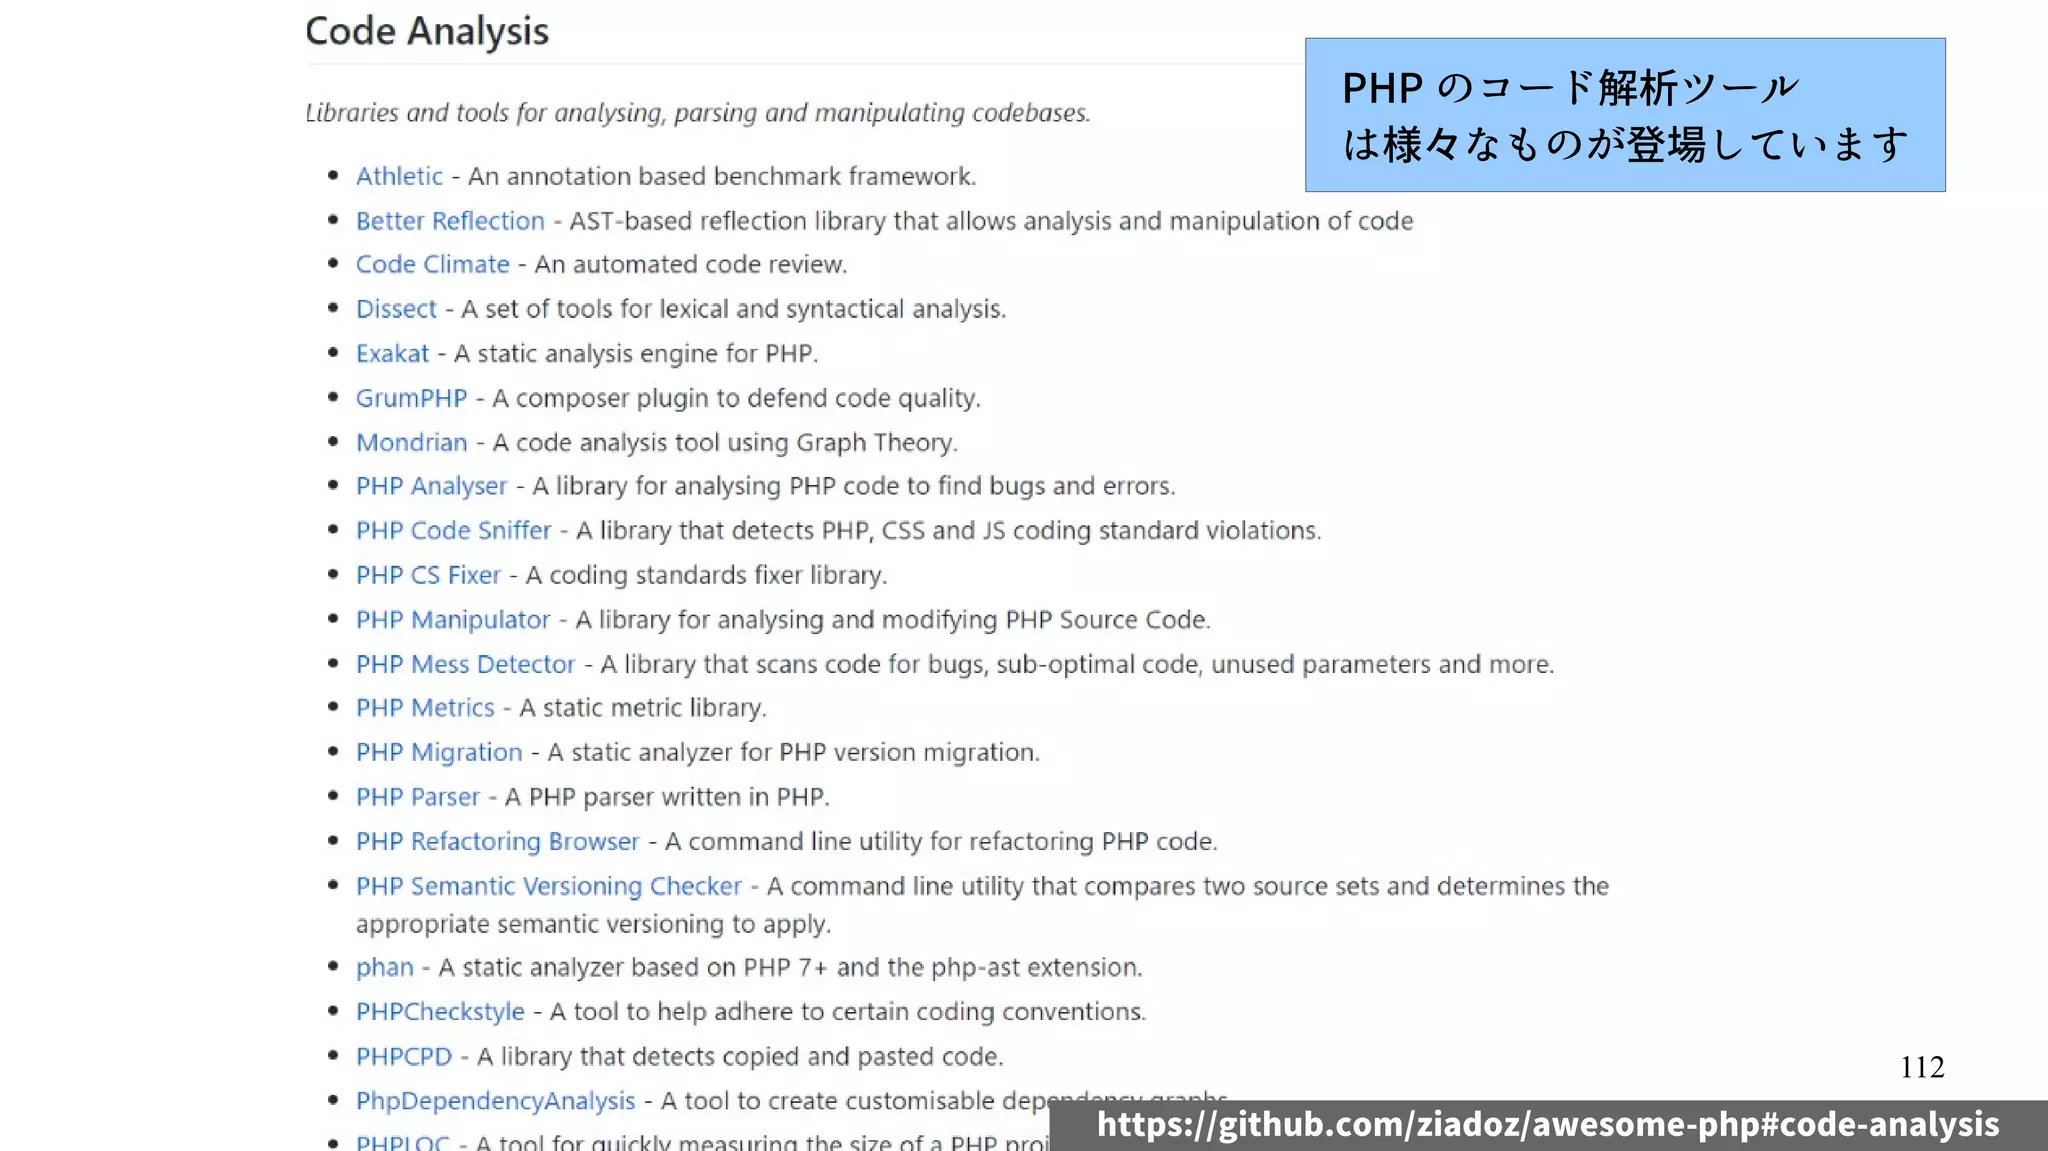Follow the Code Climate link
The width and height of the screenshot is (2048, 1151).
click(x=433, y=264)
